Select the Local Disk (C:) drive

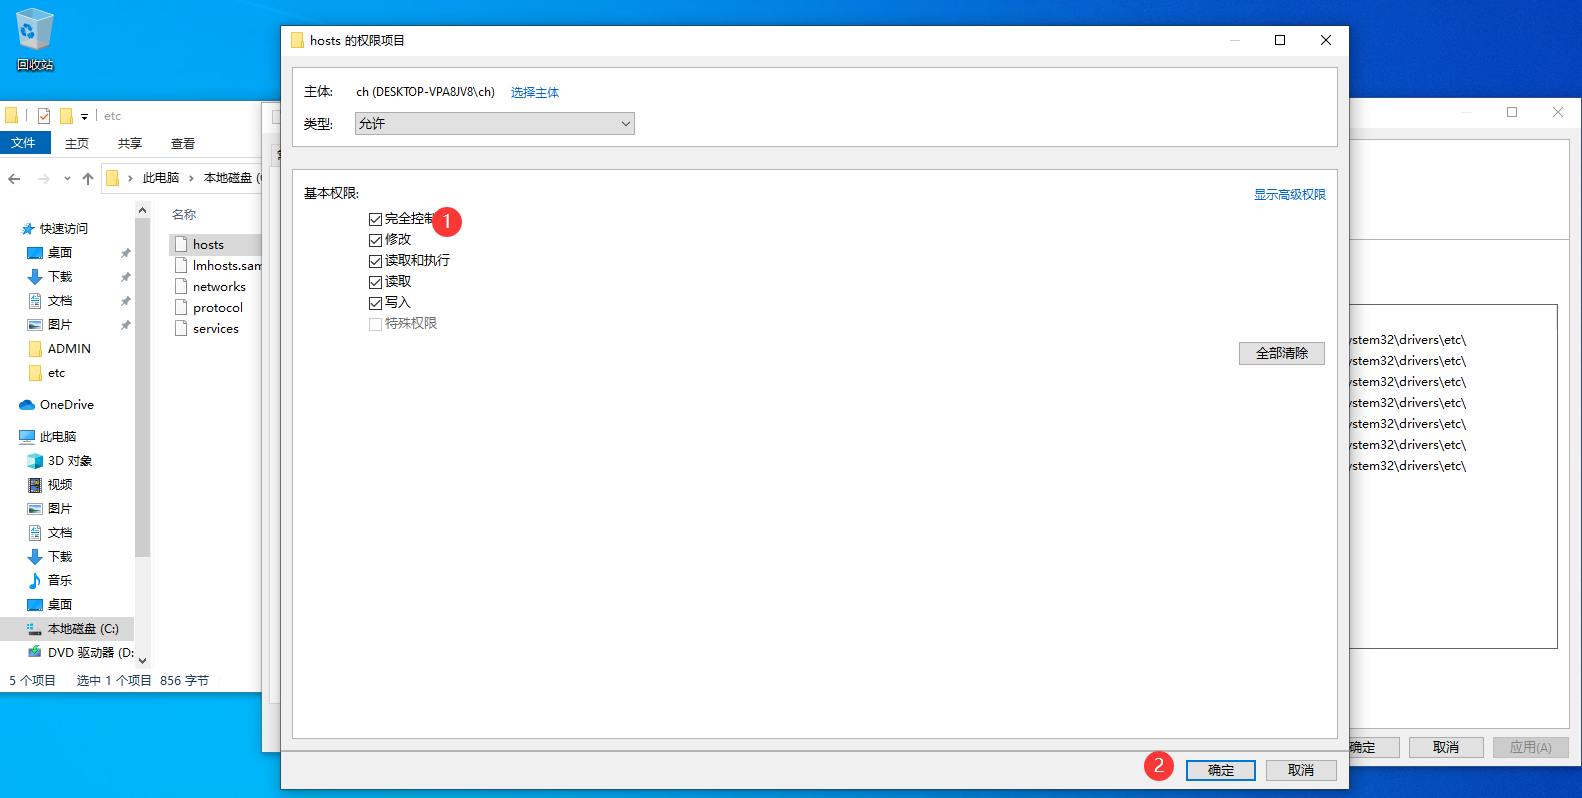[67, 629]
